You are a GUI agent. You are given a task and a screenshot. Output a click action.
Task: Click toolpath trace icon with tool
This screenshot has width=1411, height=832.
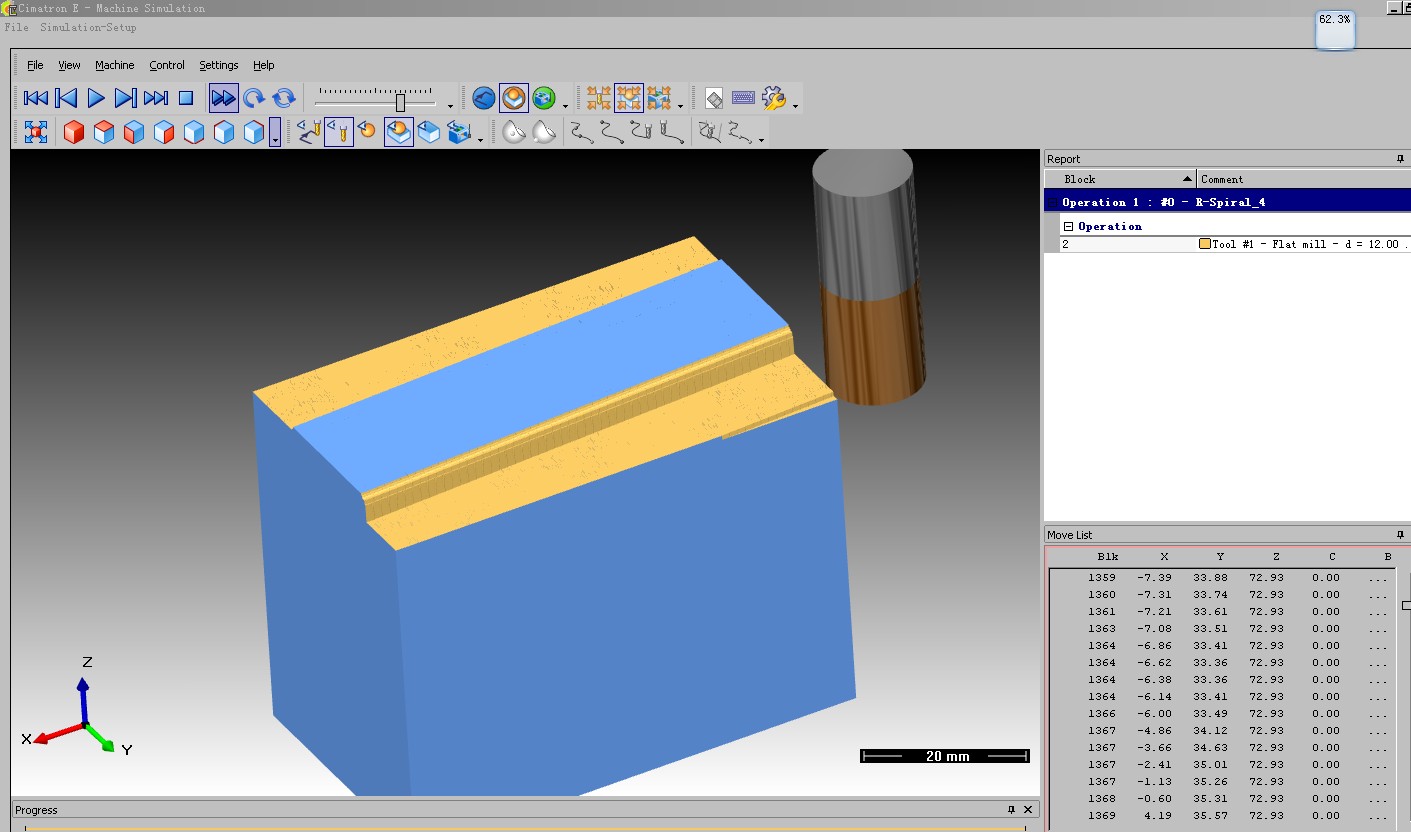pos(641,132)
